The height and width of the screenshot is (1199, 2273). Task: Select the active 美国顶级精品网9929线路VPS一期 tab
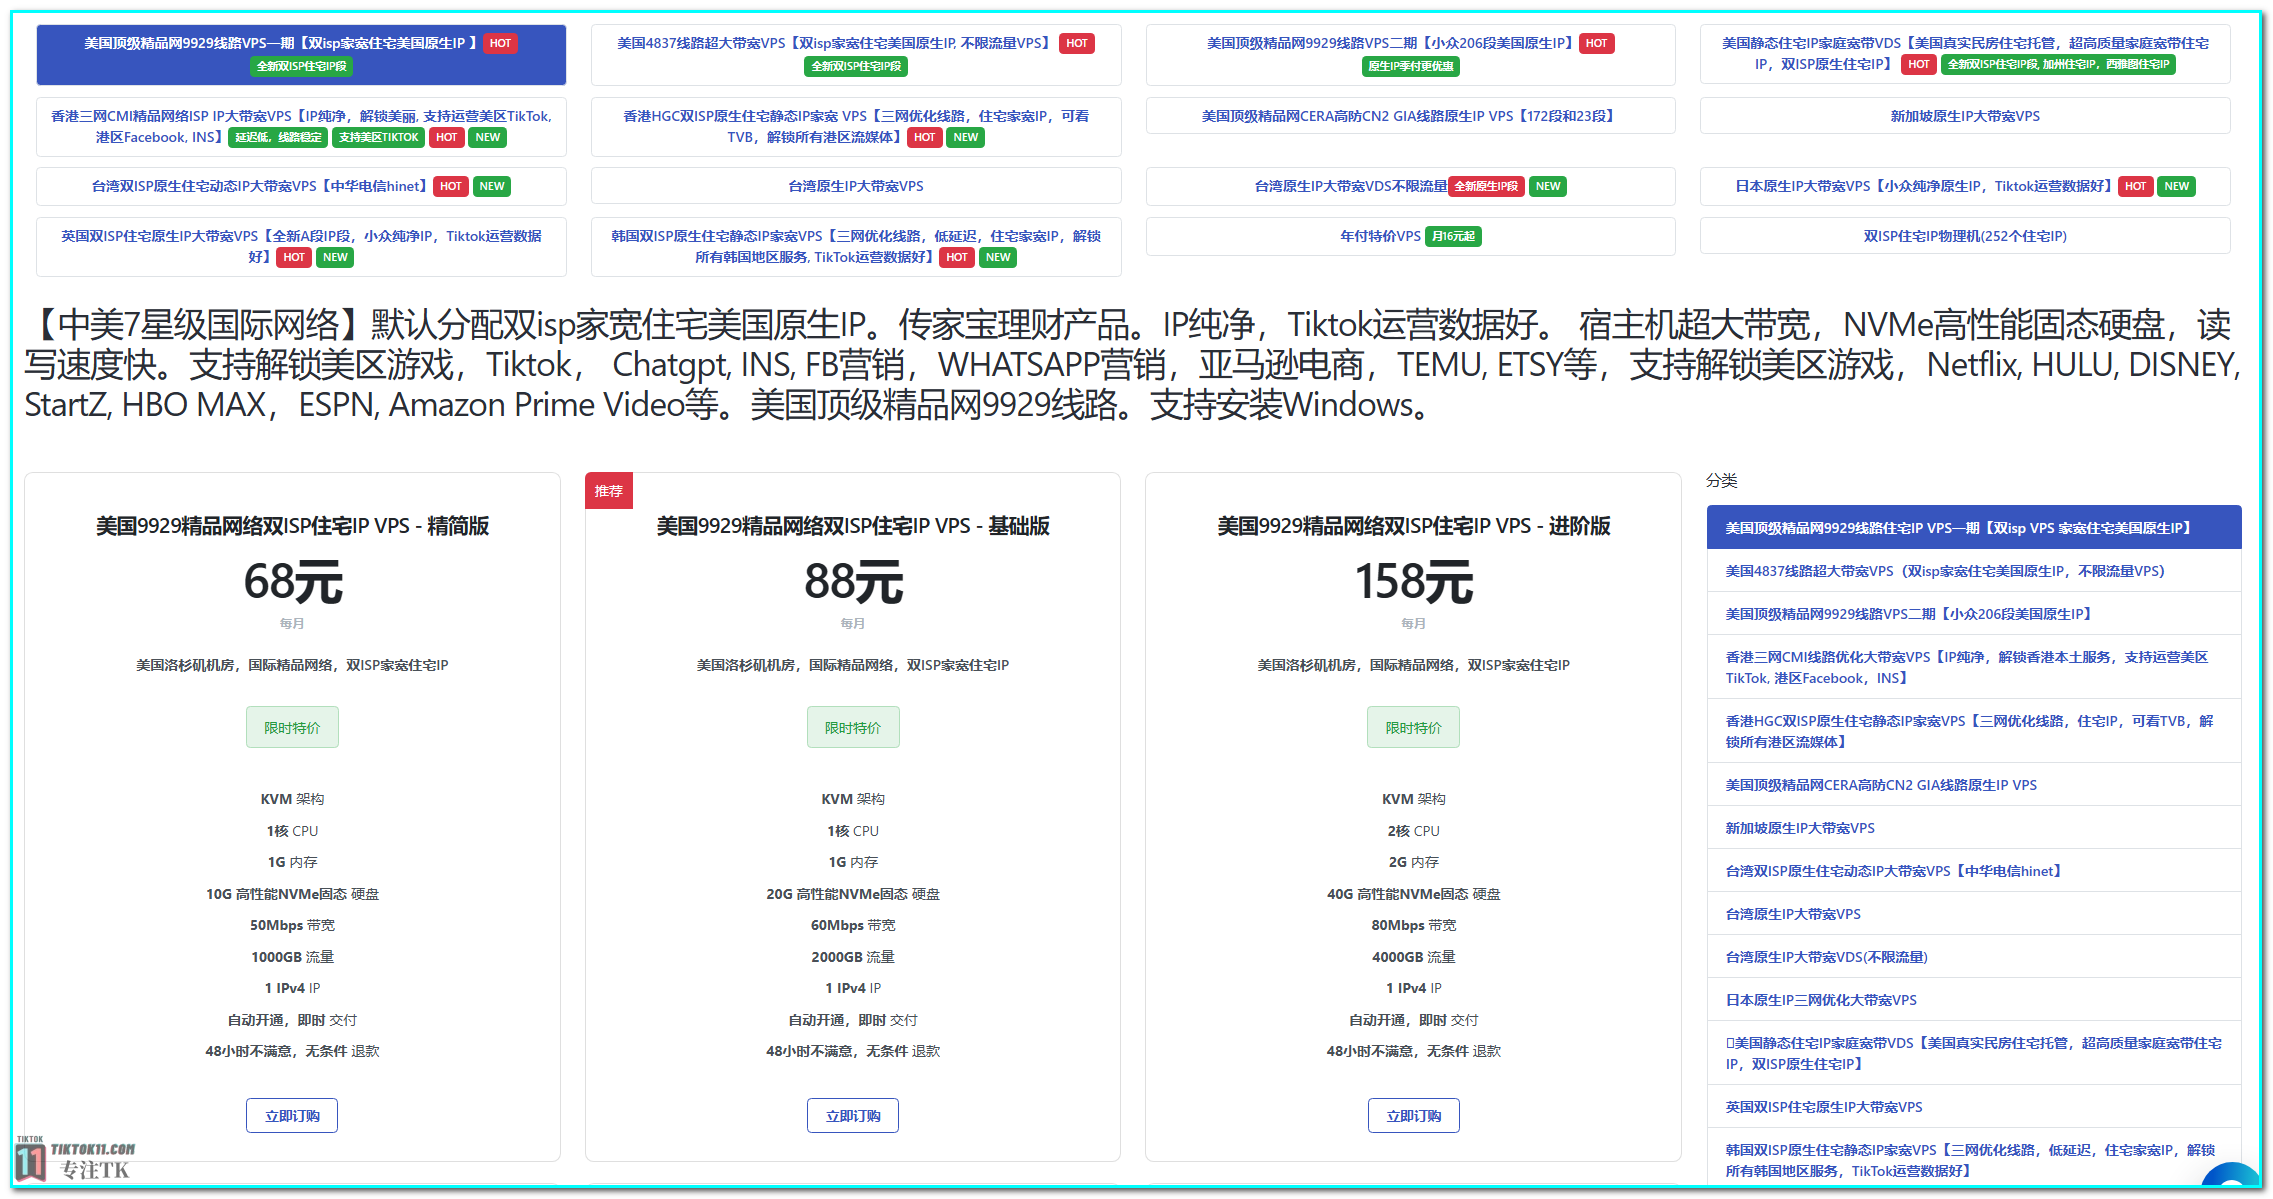(301, 55)
